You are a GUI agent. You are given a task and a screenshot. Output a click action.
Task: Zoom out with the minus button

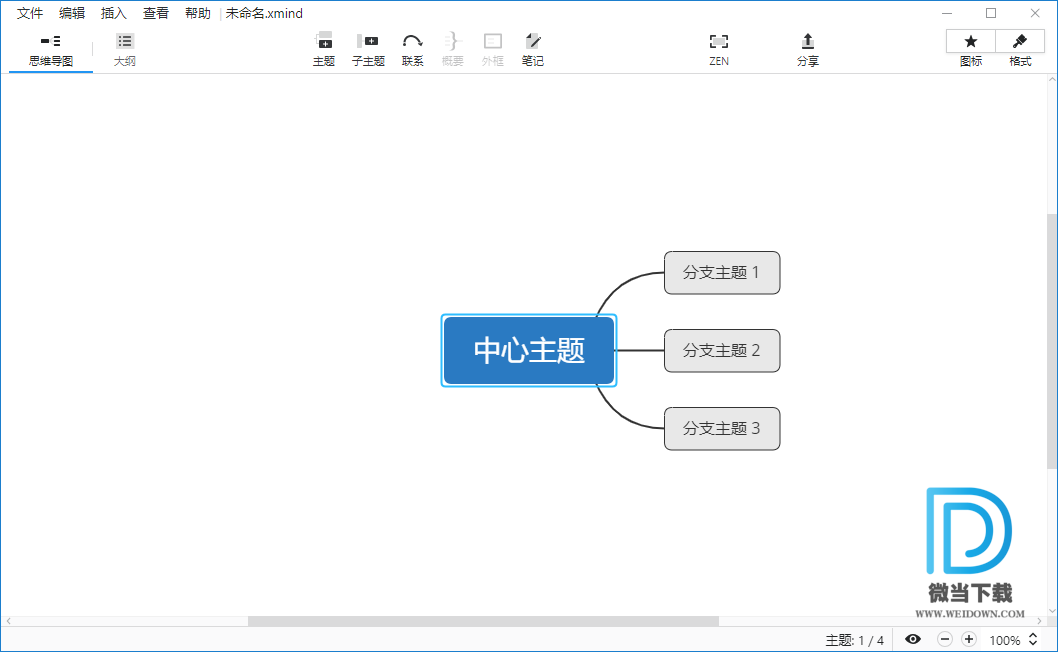(945, 639)
